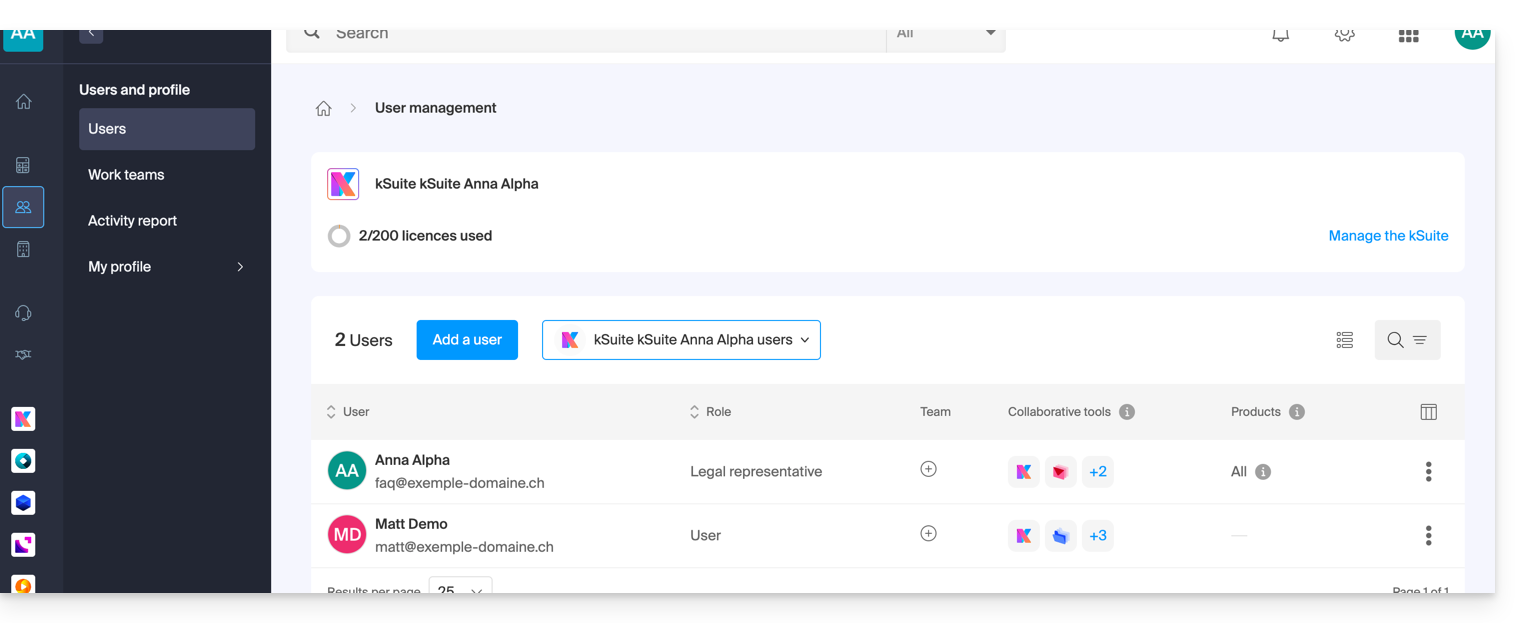
Task: Click the Add a user button
Action: coord(467,340)
